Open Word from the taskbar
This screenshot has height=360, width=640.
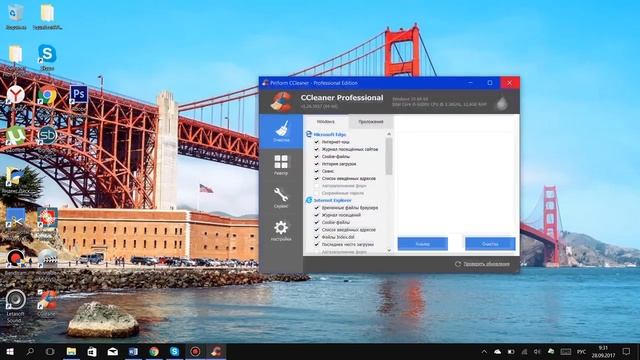(133, 351)
